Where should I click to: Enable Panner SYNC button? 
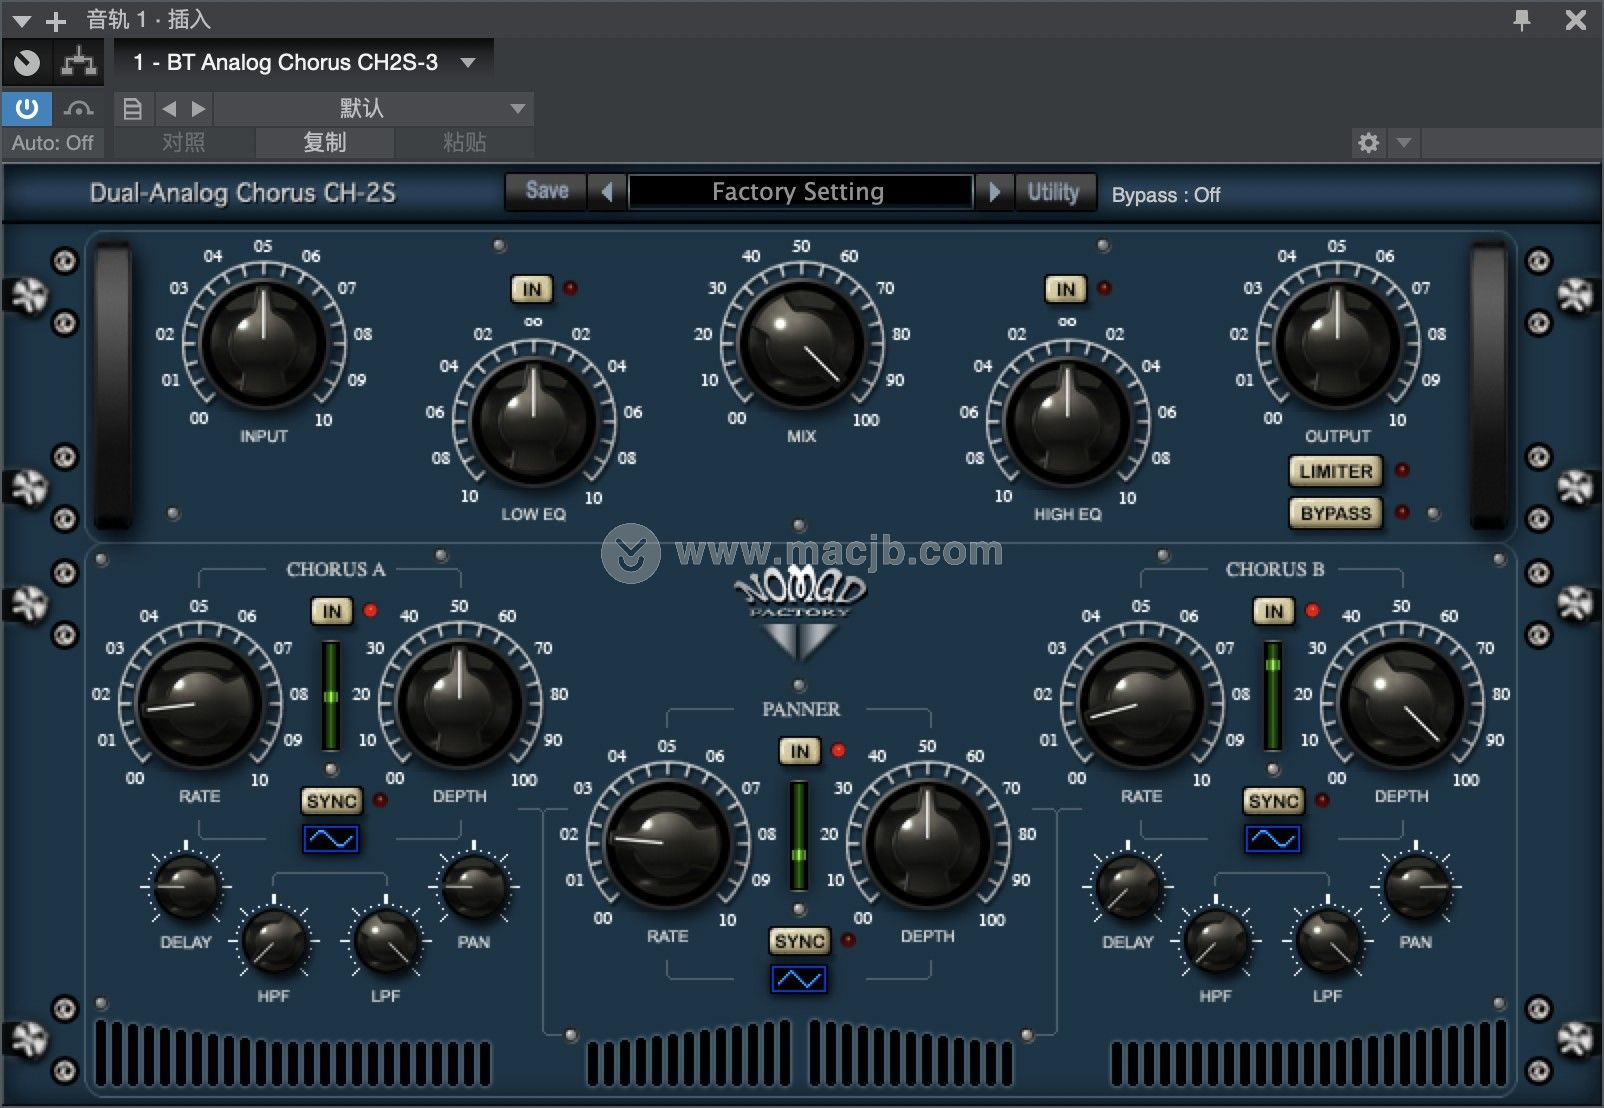(x=800, y=941)
